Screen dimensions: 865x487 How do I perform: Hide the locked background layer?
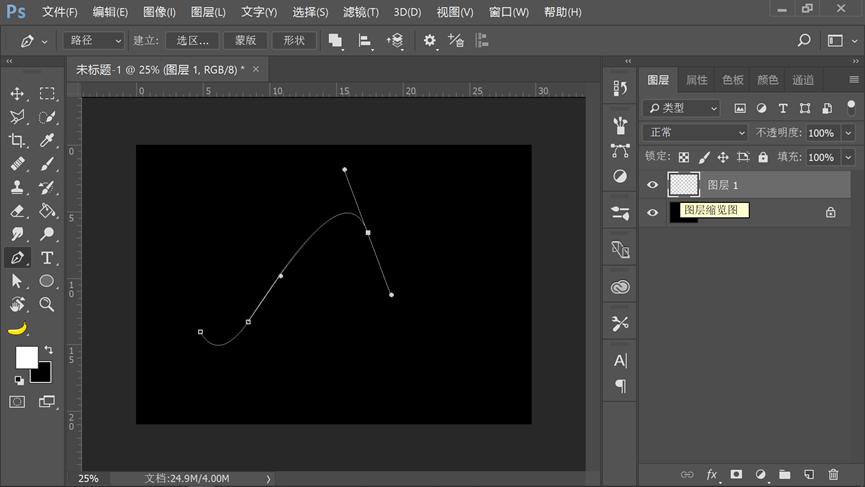[x=652, y=212]
